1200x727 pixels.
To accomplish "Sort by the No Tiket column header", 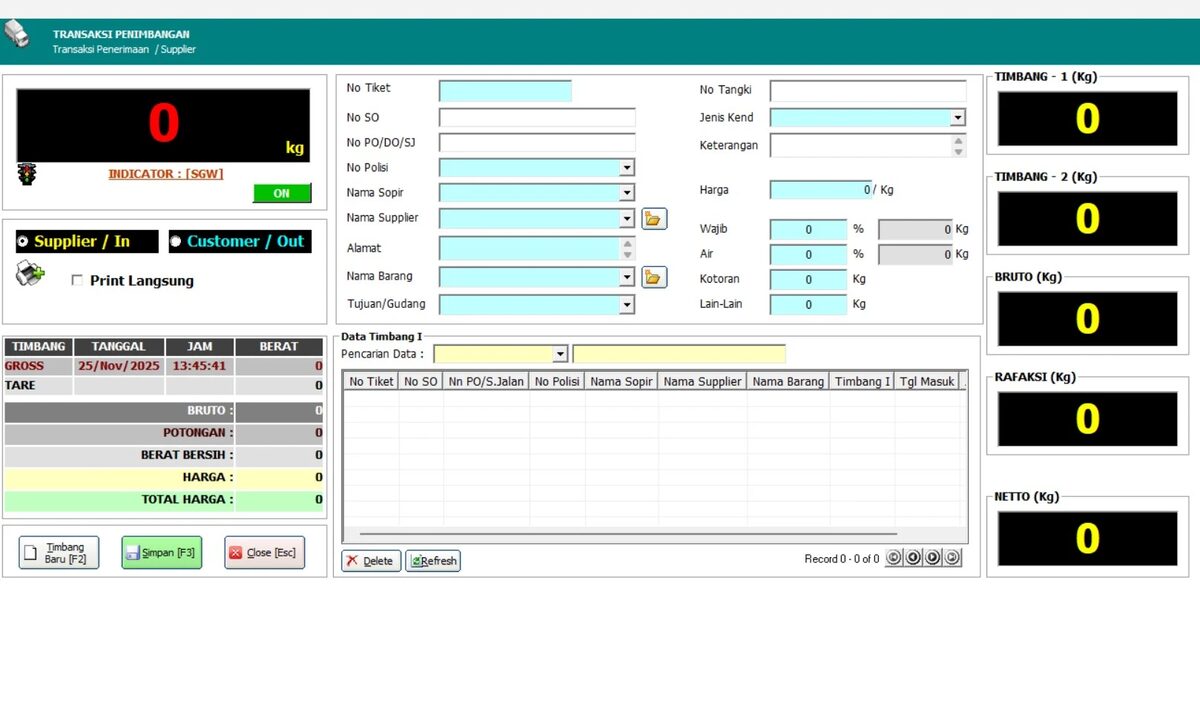I will 371,381.
